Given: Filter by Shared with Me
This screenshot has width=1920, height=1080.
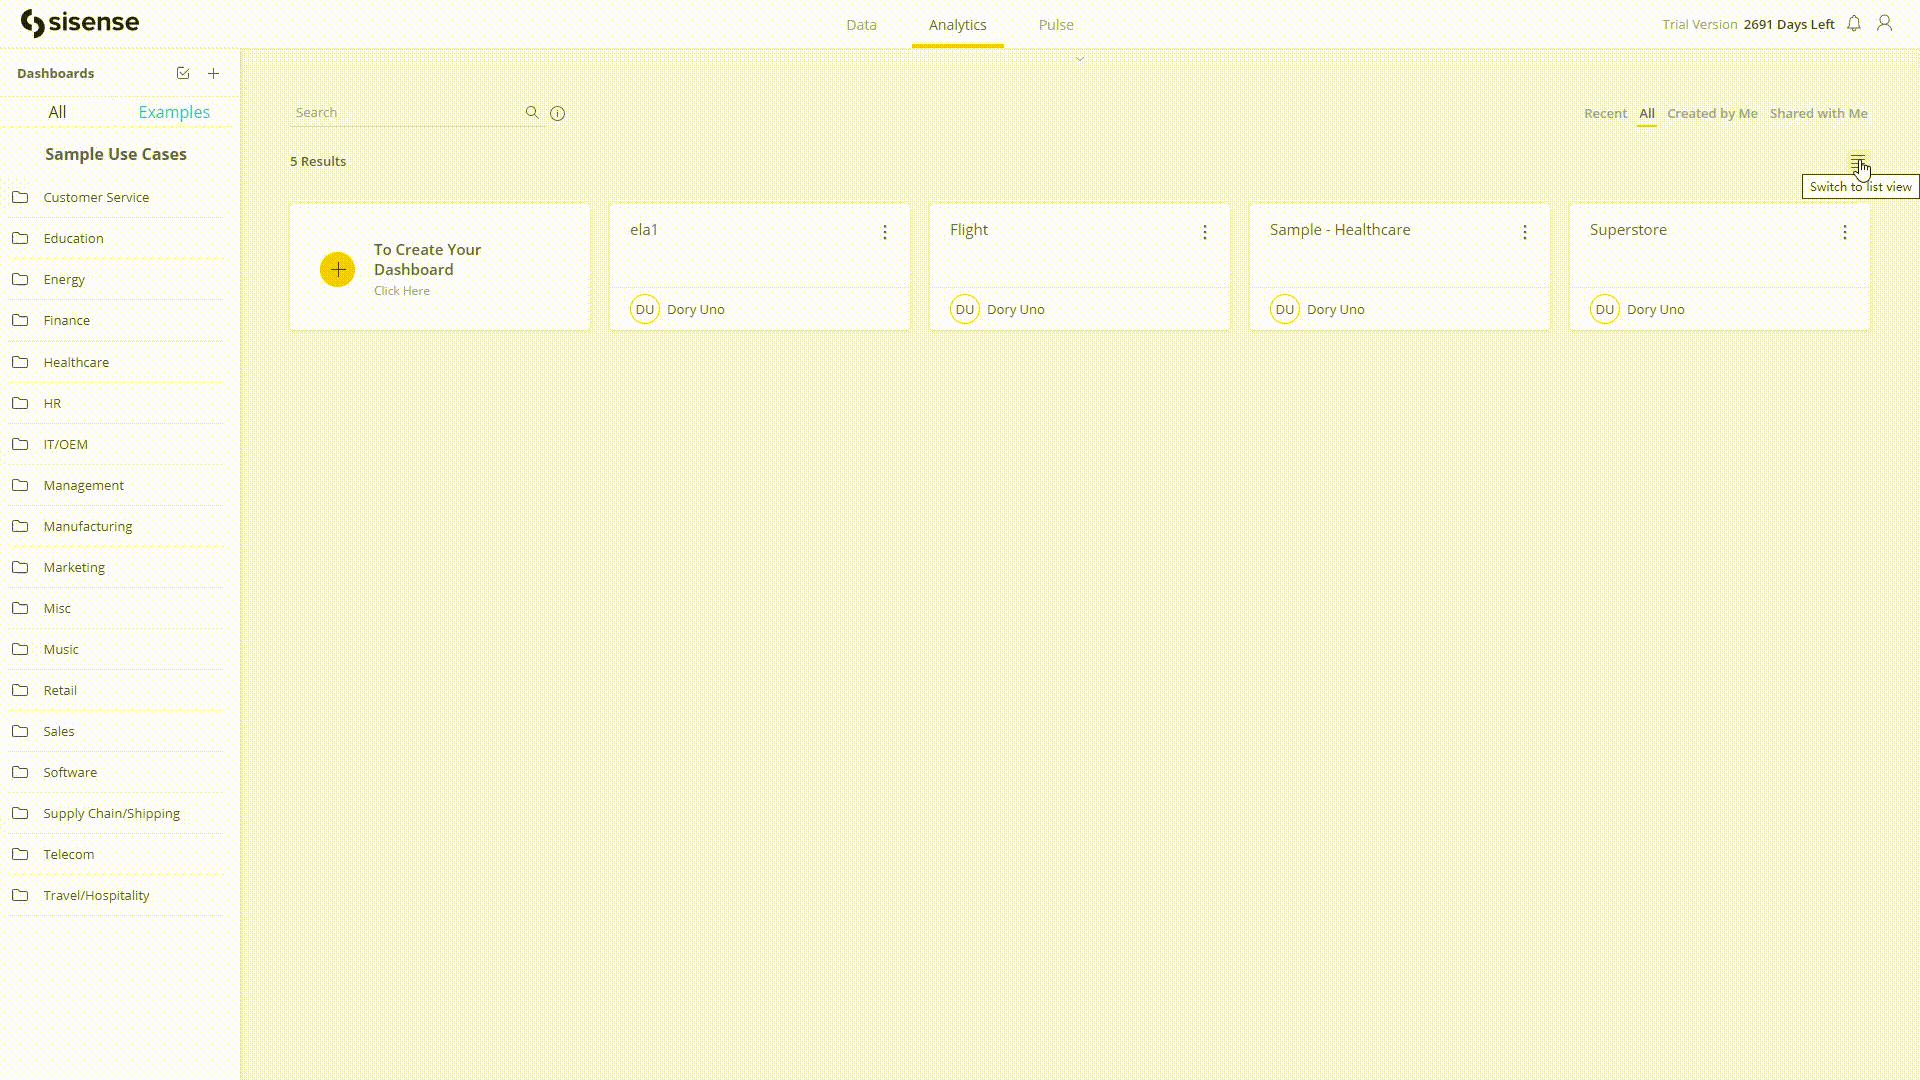Looking at the screenshot, I should pos(1818,113).
